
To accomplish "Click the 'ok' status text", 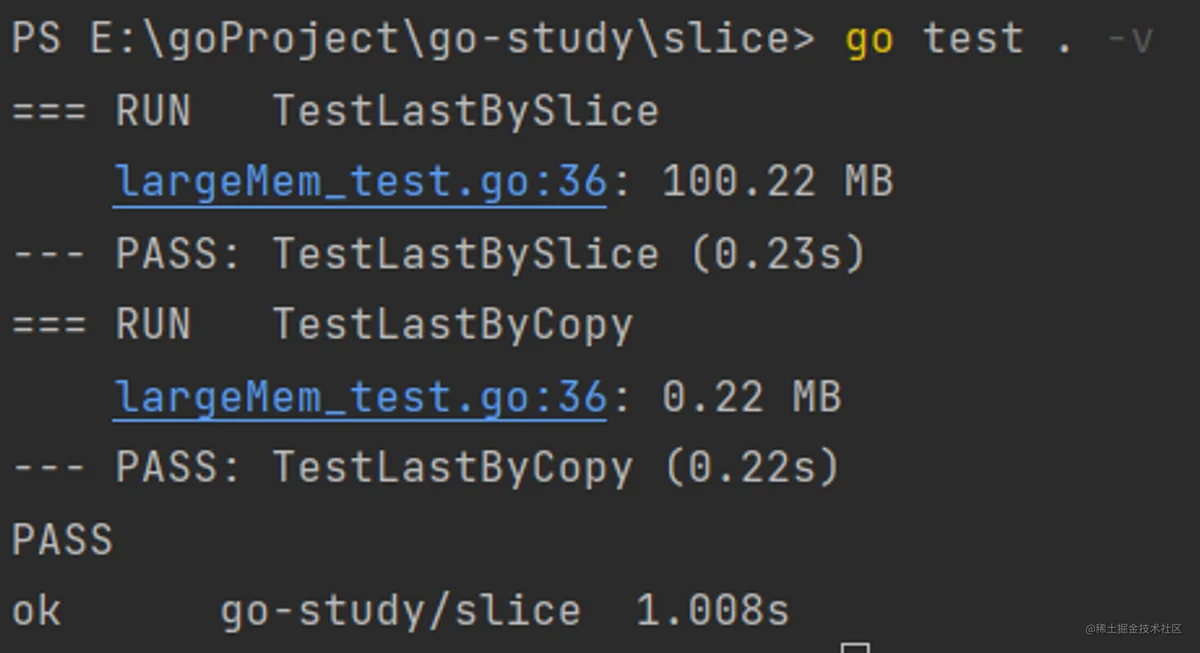I will tap(37, 611).
